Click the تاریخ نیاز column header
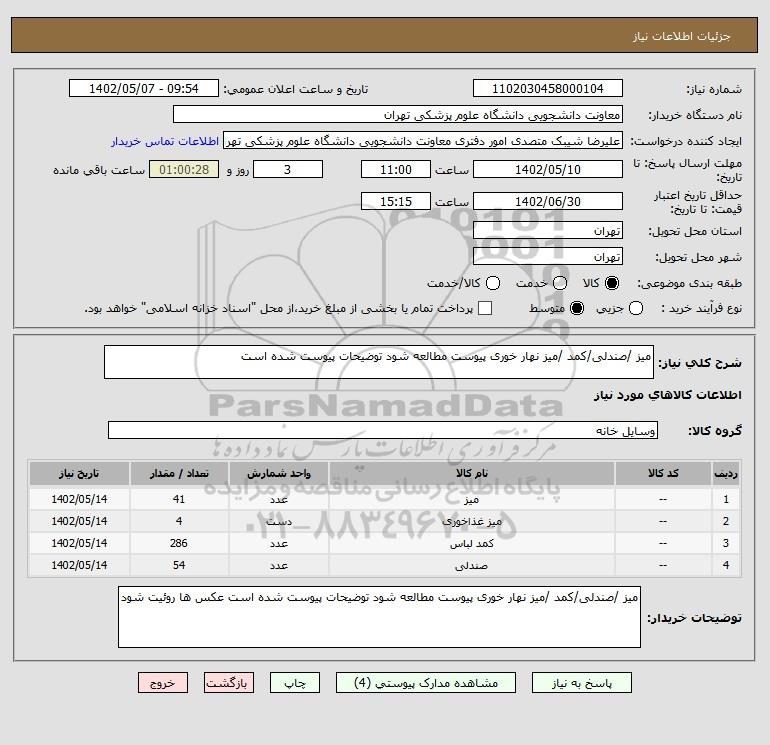770x745 pixels. coord(79,473)
